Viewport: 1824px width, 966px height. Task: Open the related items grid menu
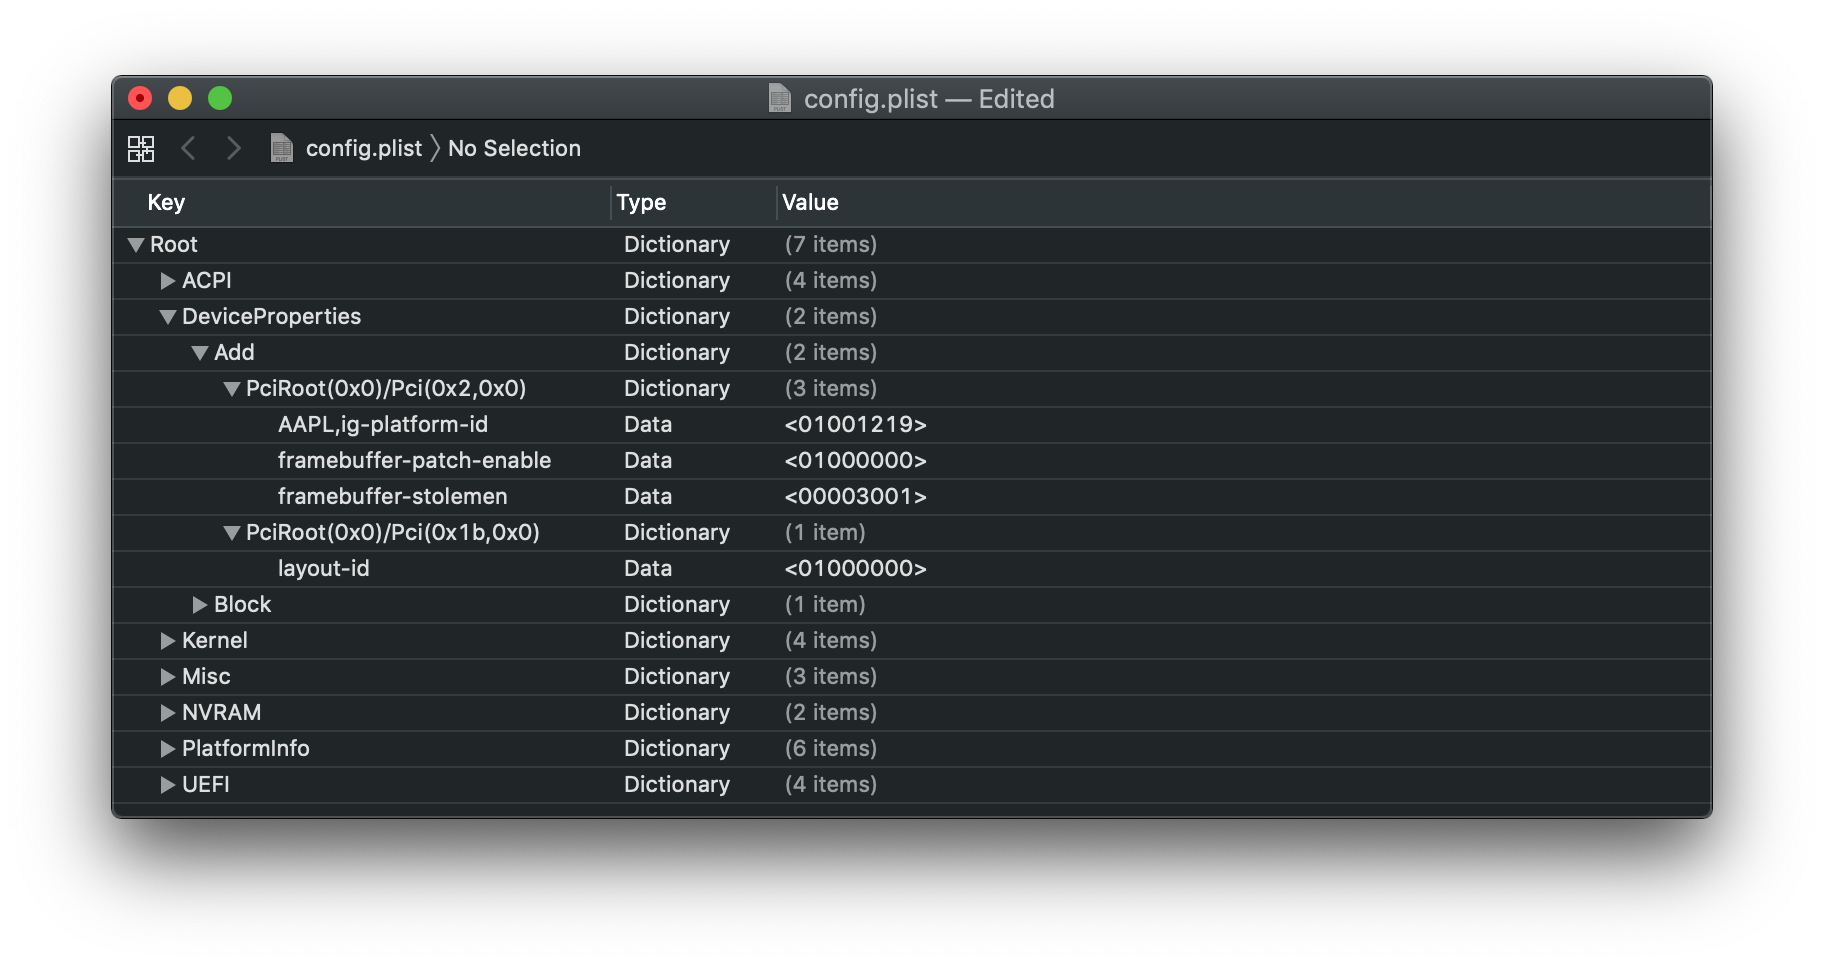(141, 149)
